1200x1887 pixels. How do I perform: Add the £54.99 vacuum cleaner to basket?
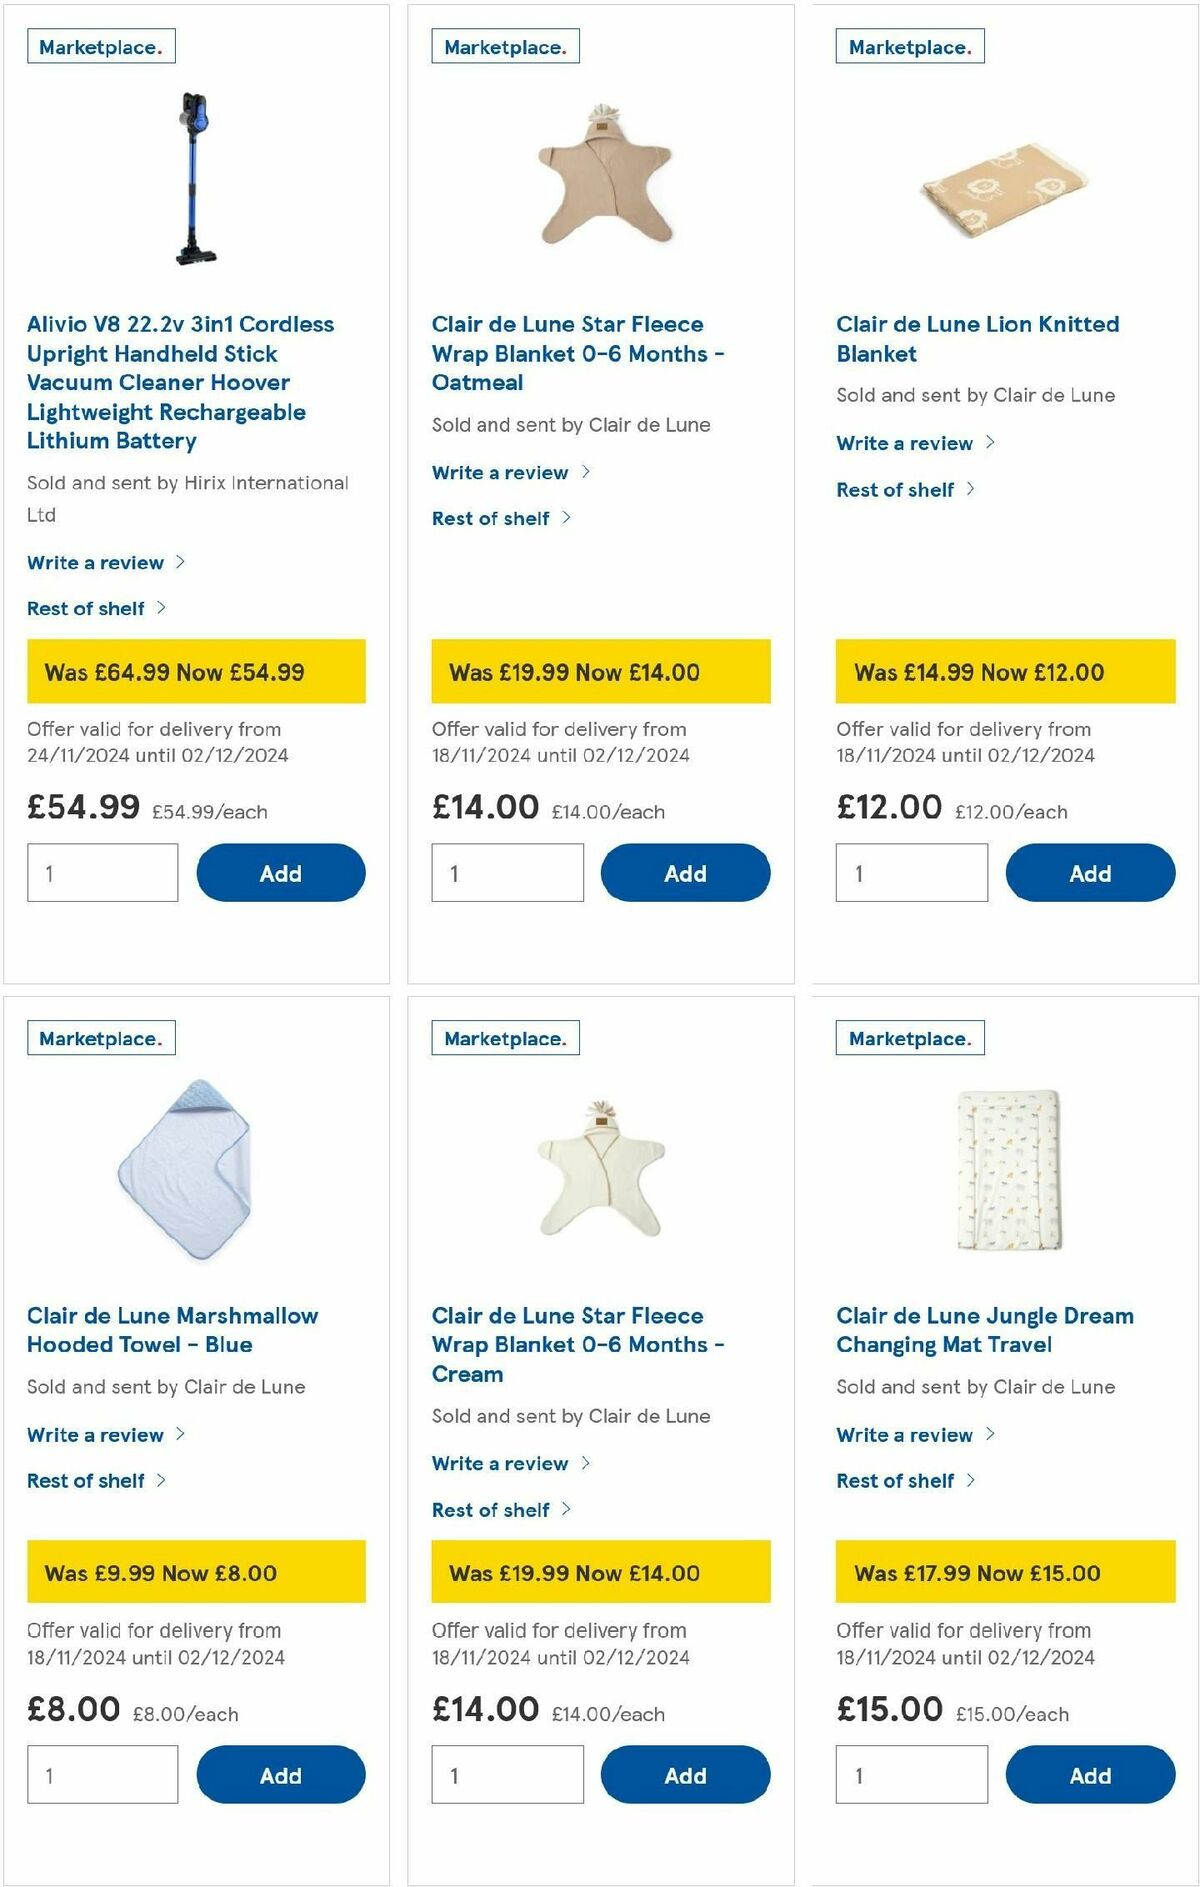point(281,873)
